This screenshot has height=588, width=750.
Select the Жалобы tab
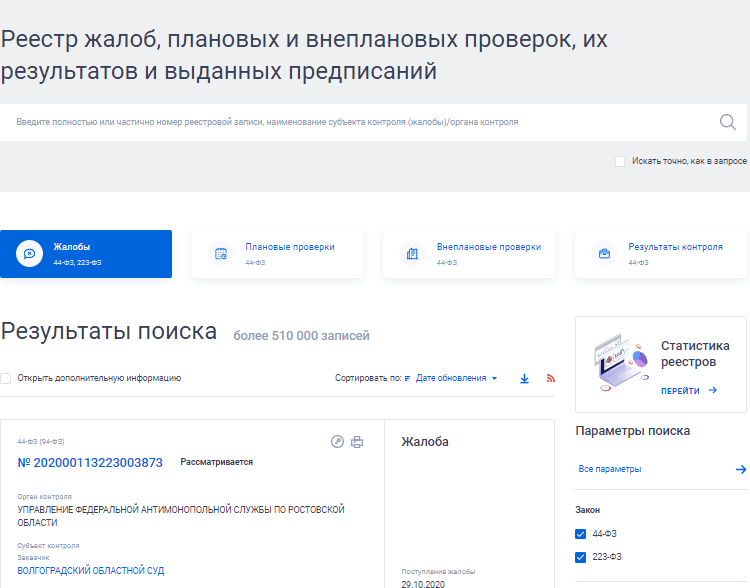[x=86, y=254]
